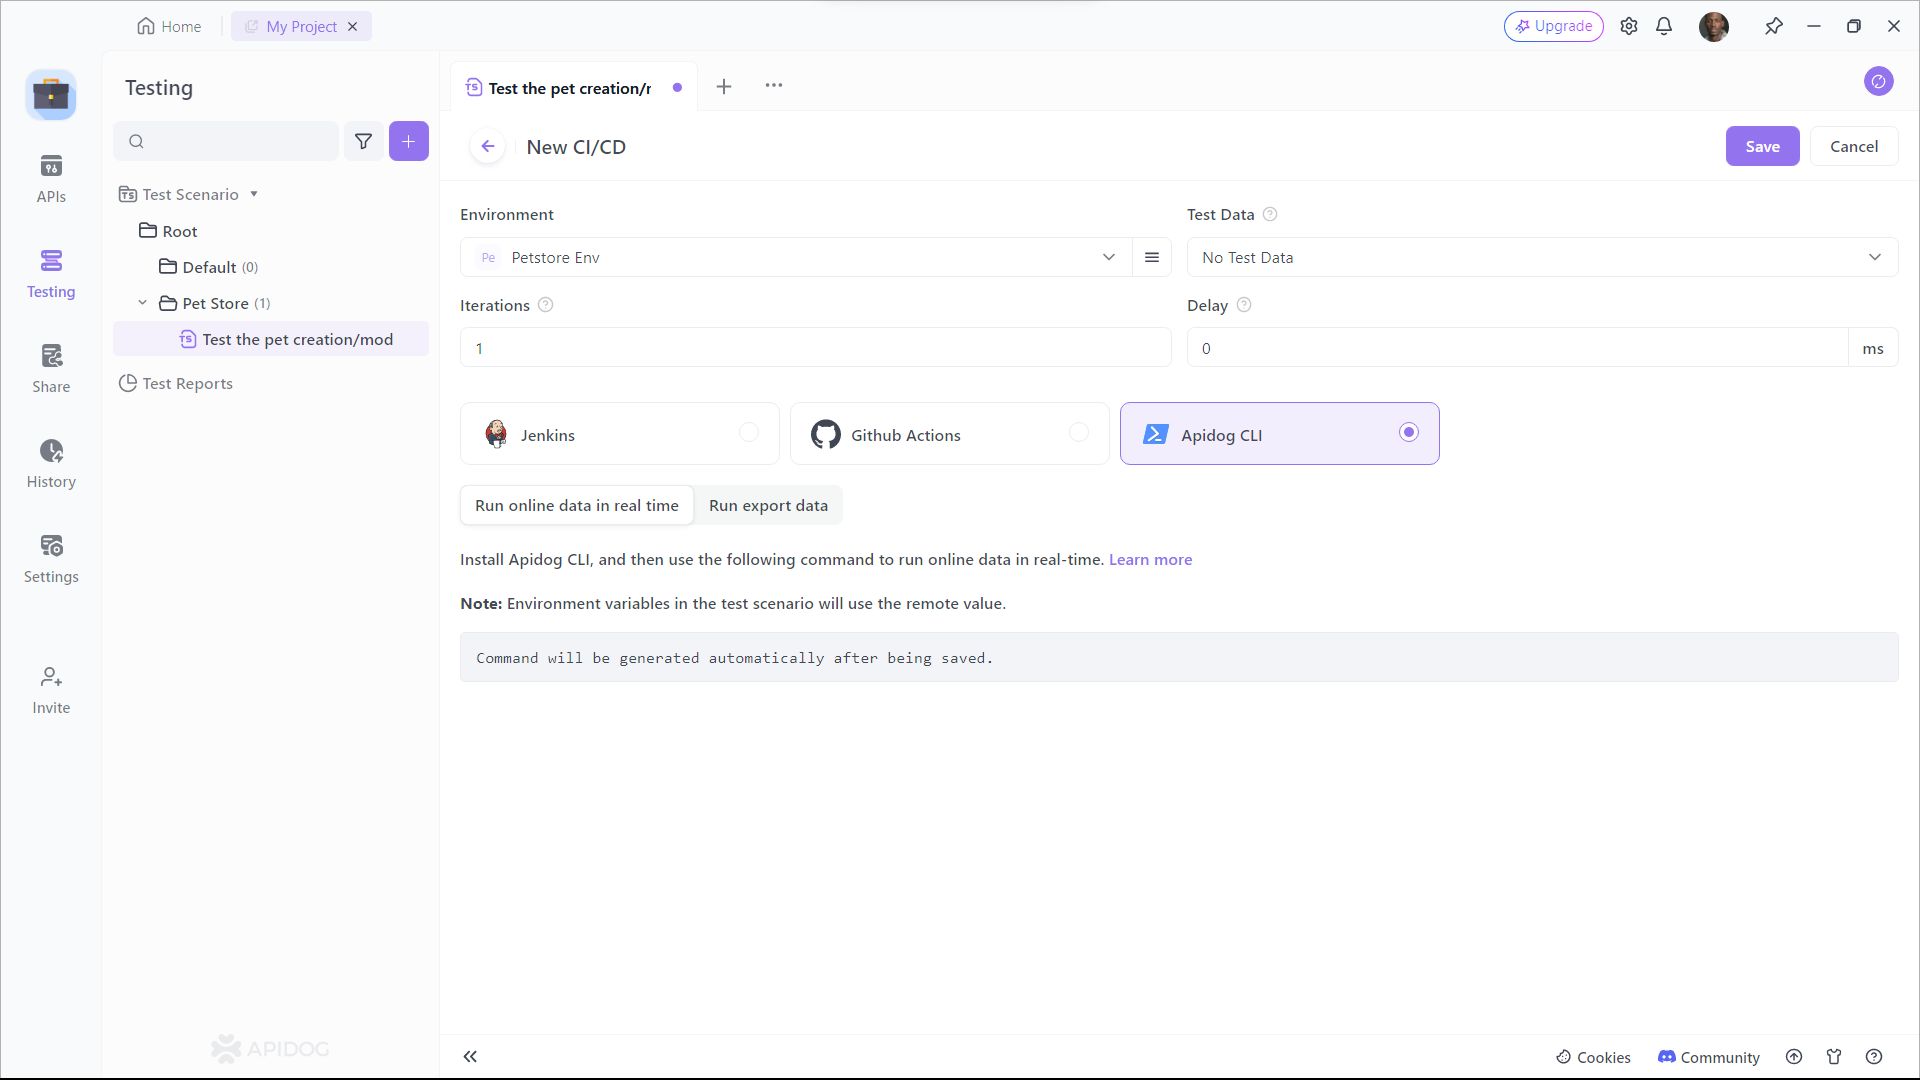
Task: Open the notifications bell
Action: pos(1664,27)
